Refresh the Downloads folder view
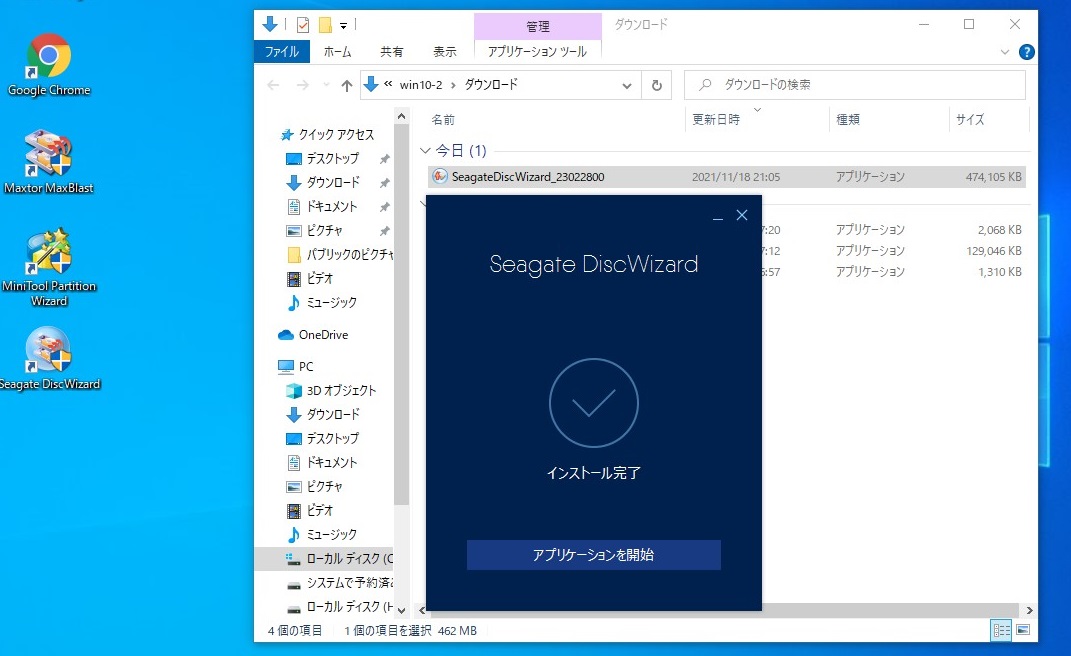The width and height of the screenshot is (1071, 656). tap(656, 85)
